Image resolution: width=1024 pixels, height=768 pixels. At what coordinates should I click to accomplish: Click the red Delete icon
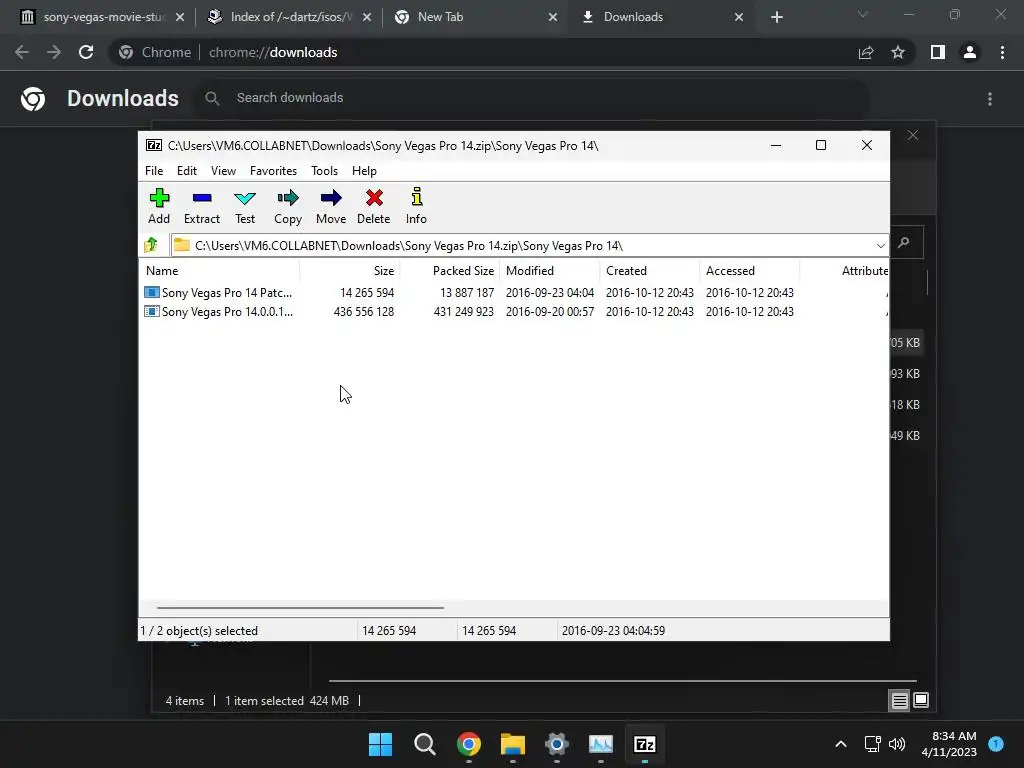(x=374, y=206)
